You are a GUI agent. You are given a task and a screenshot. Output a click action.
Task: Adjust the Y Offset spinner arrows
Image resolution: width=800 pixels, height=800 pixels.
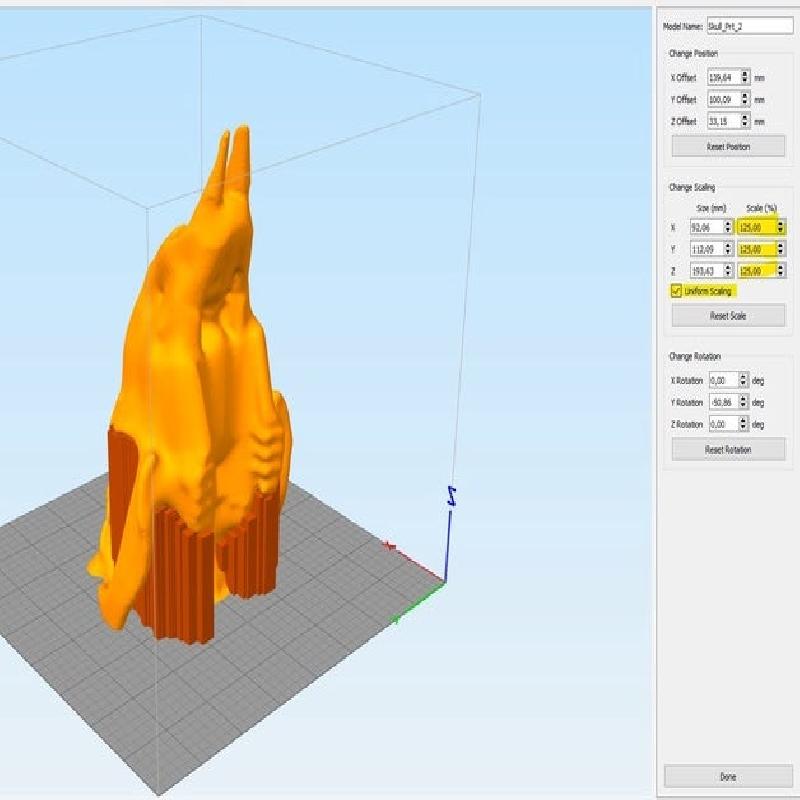(745, 99)
